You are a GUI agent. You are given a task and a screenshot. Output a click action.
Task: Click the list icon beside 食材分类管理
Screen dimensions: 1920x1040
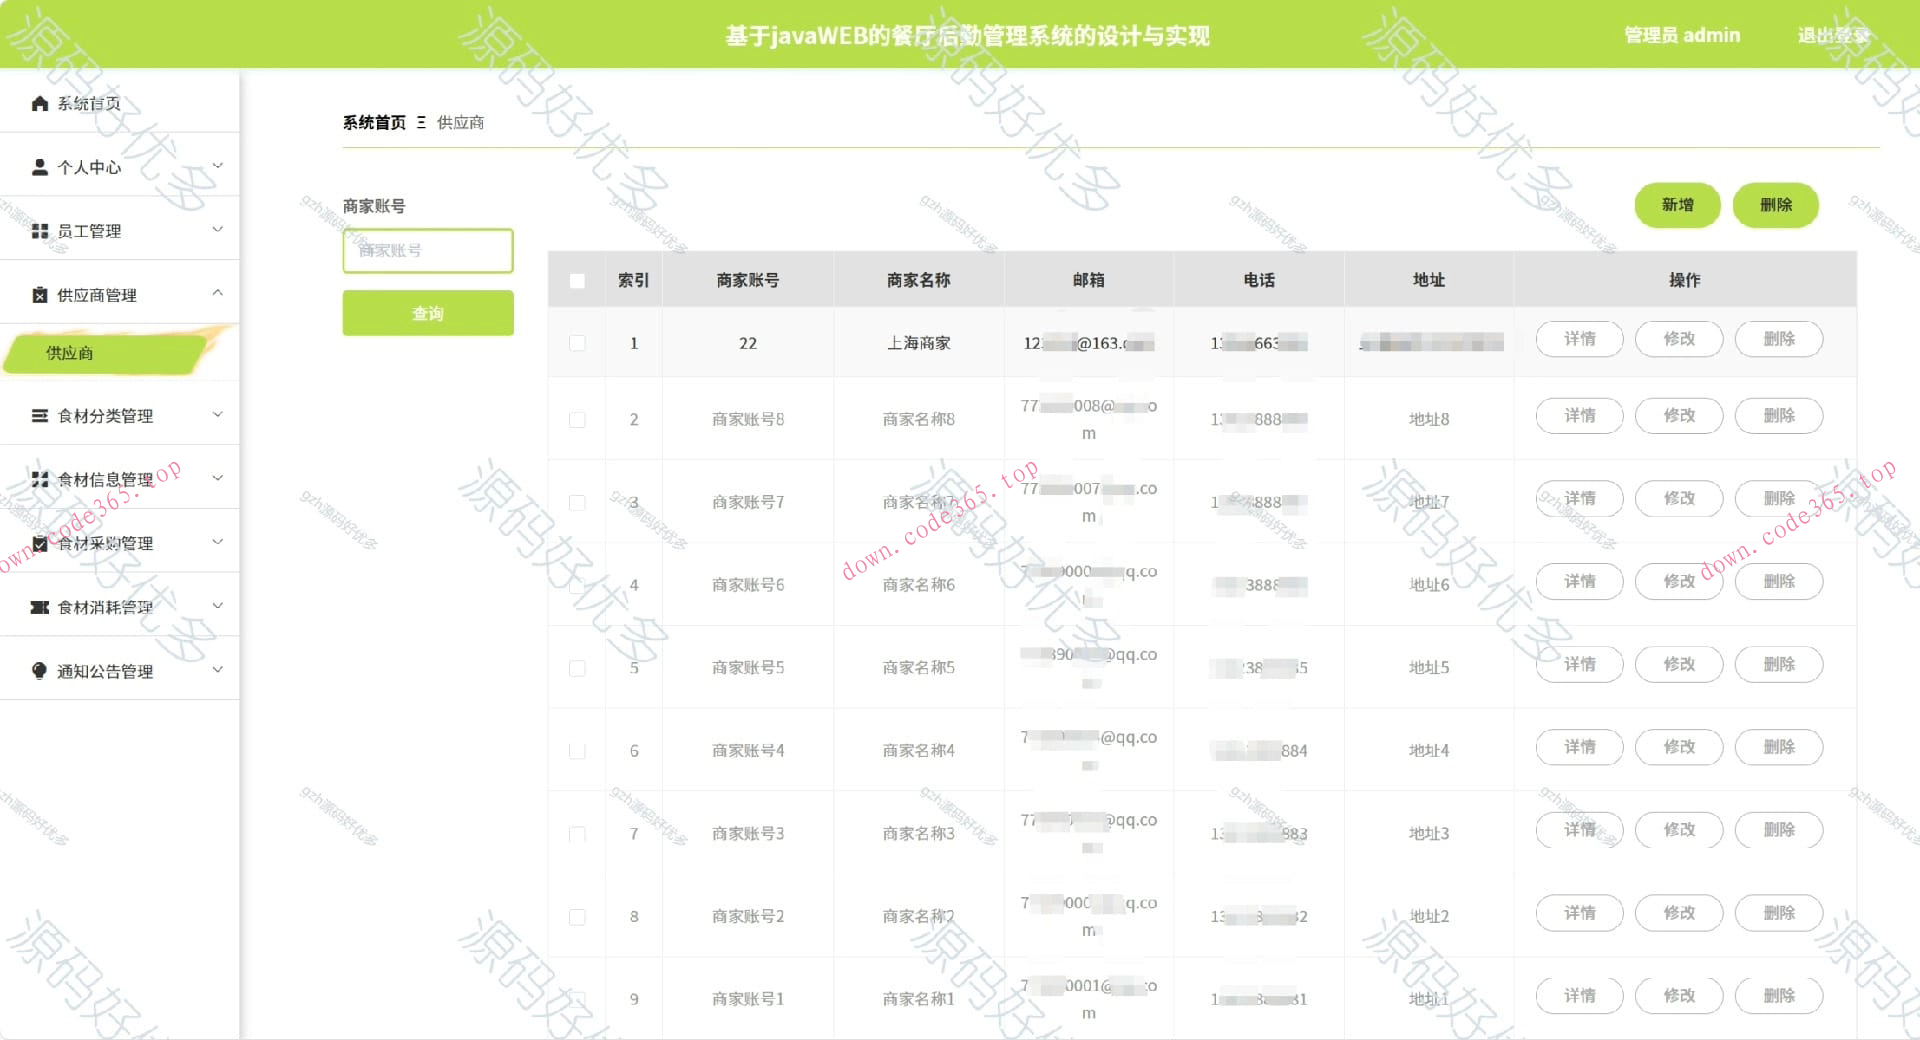(x=40, y=415)
